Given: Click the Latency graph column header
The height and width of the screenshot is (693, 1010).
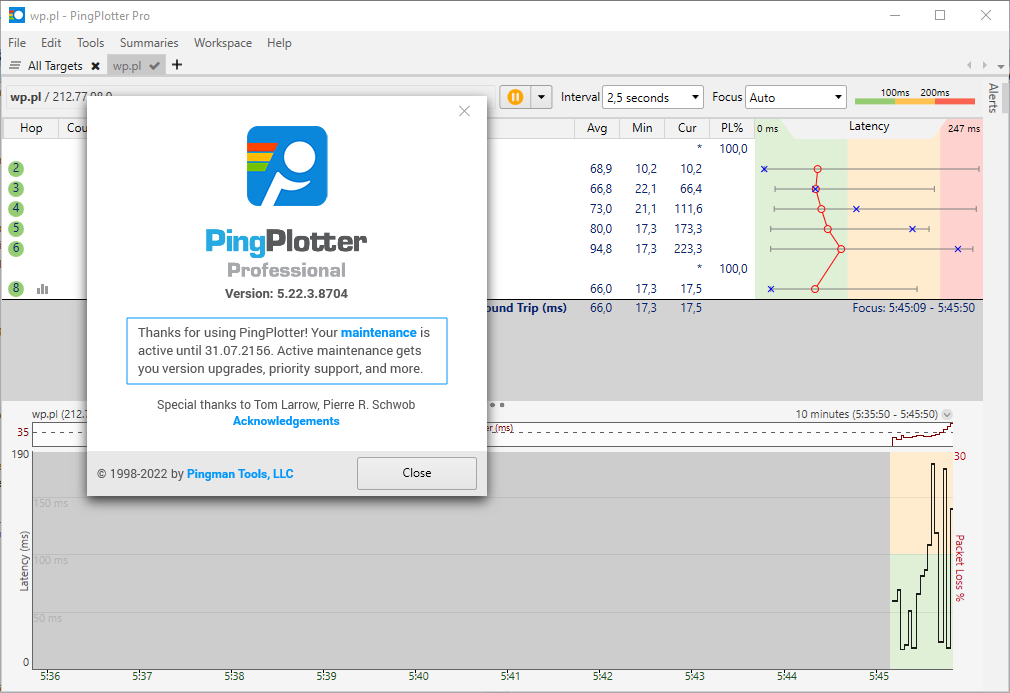Looking at the screenshot, I should click(868, 126).
